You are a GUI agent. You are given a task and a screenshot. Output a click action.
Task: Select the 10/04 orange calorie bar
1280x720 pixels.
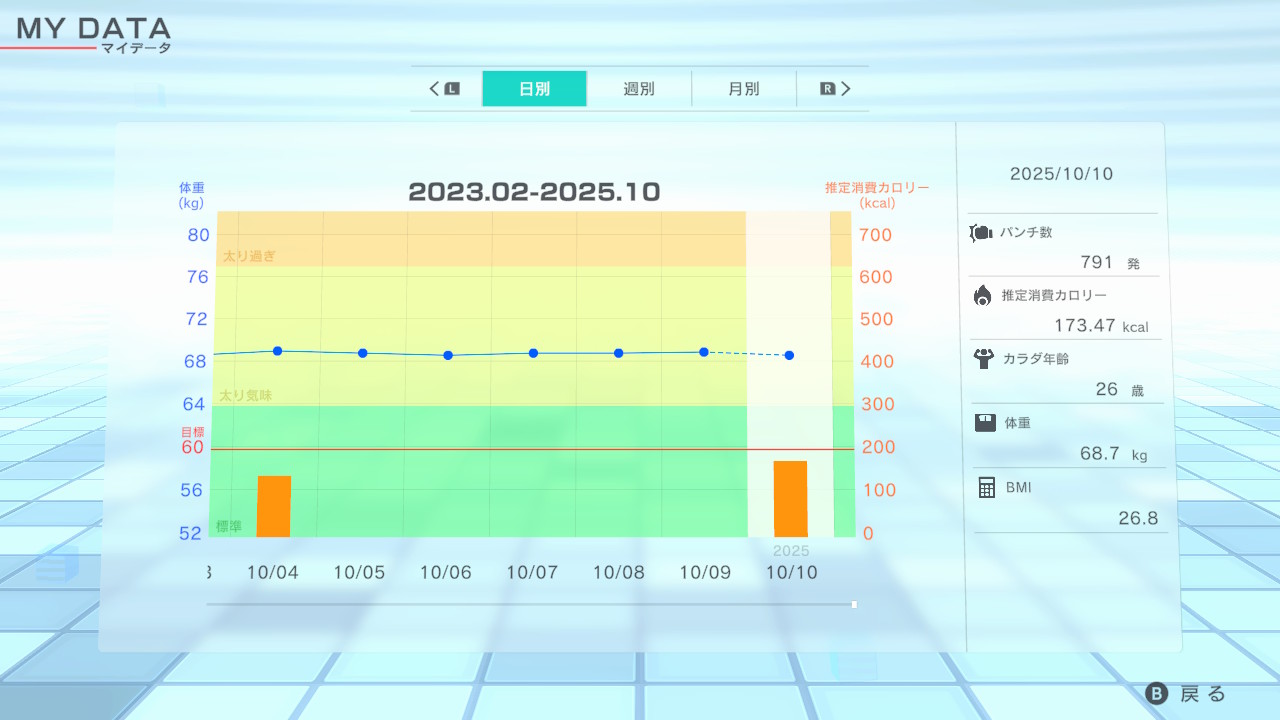click(x=274, y=506)
